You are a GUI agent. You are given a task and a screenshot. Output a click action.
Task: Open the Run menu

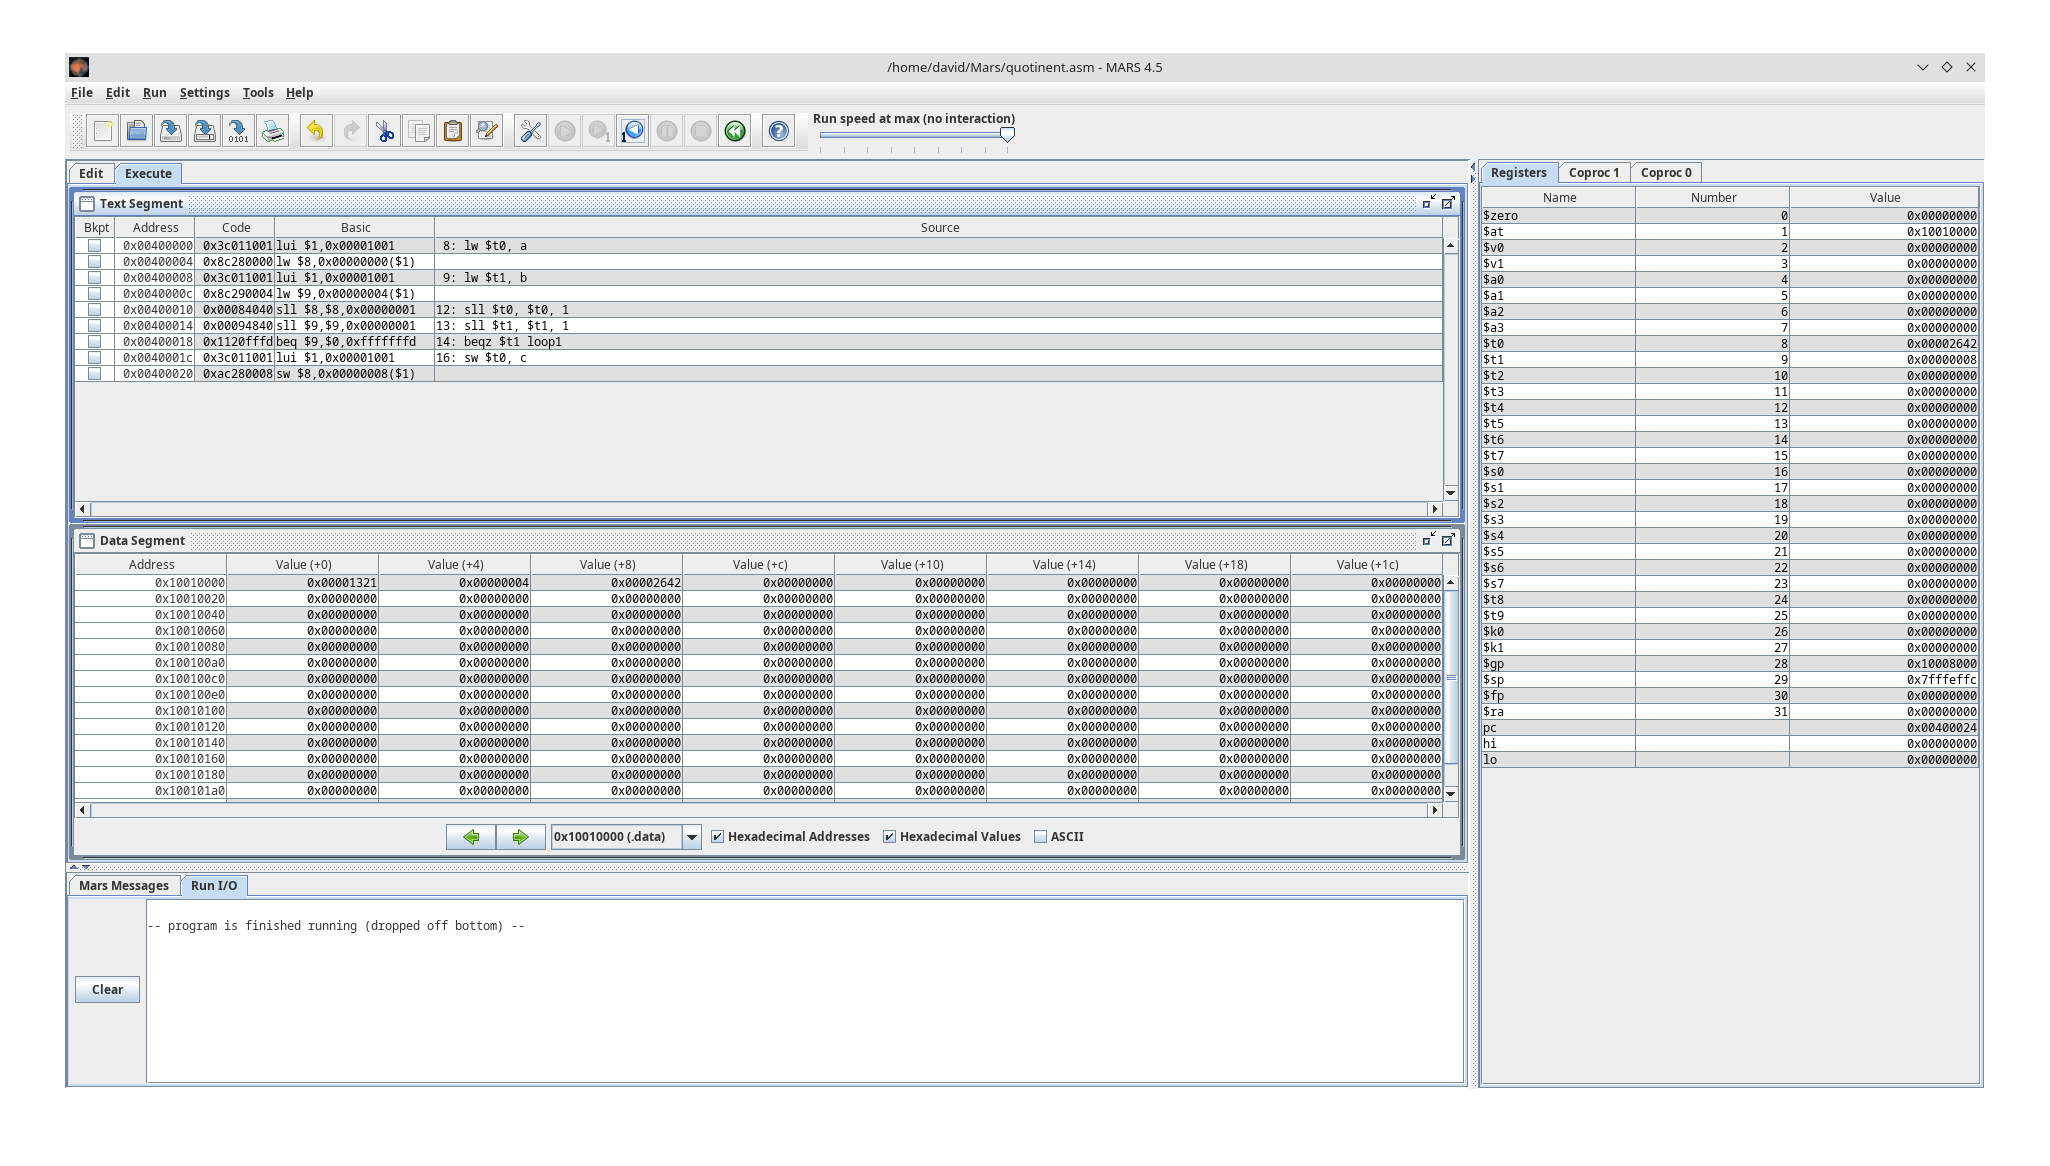tap(154, 92)
